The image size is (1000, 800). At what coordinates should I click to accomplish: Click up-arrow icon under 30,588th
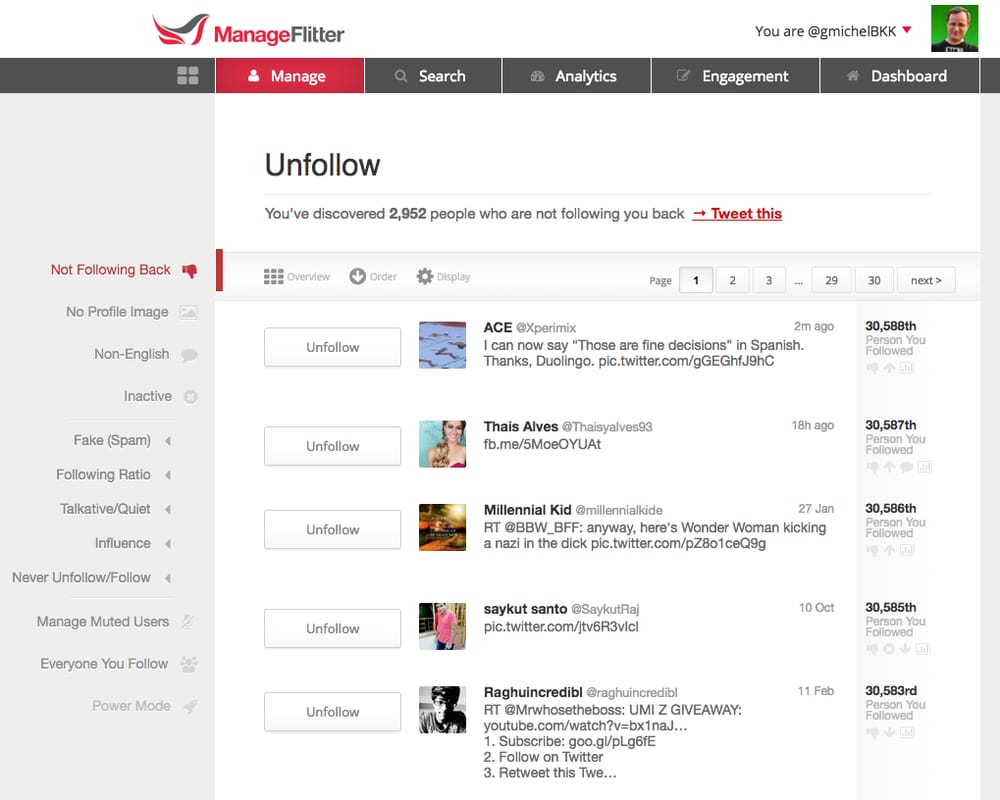click(889, 368)
